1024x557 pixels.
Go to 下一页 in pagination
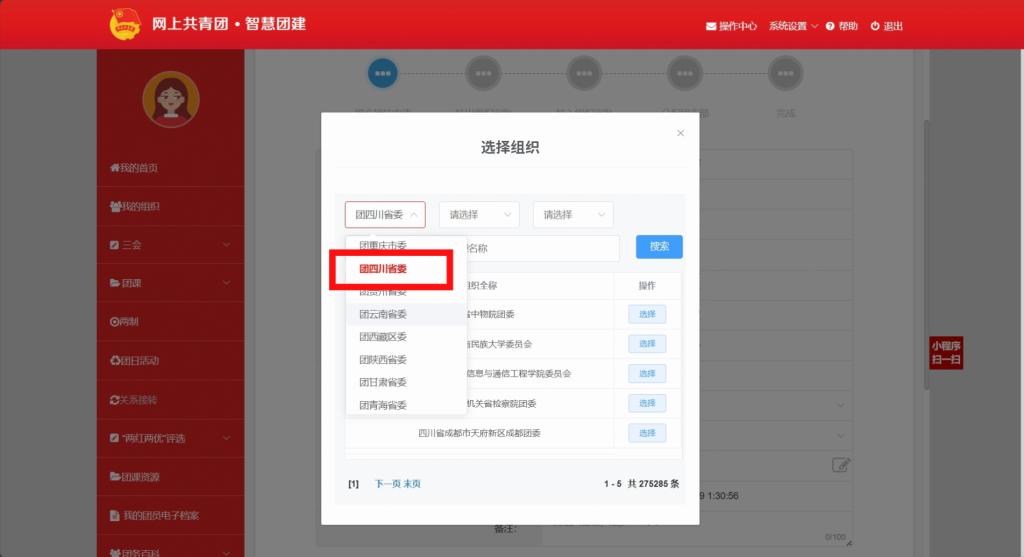[x=387, y=484]
